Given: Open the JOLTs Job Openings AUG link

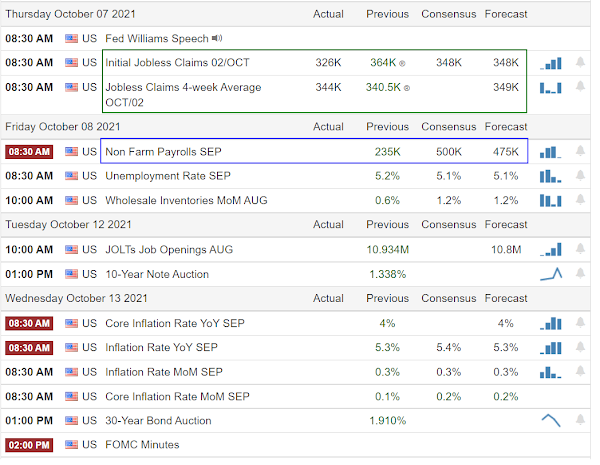Looking at the screenshot, I should coord(174,249).
